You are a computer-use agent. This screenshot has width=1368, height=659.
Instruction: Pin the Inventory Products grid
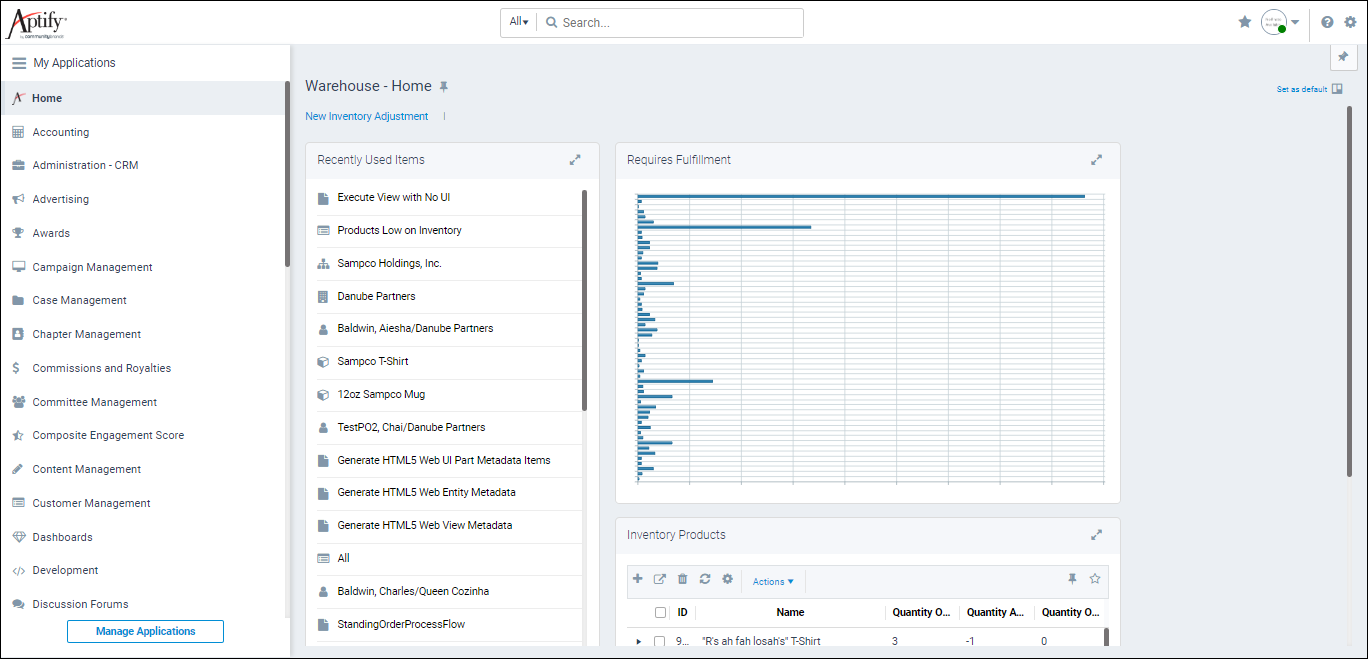1072,578
